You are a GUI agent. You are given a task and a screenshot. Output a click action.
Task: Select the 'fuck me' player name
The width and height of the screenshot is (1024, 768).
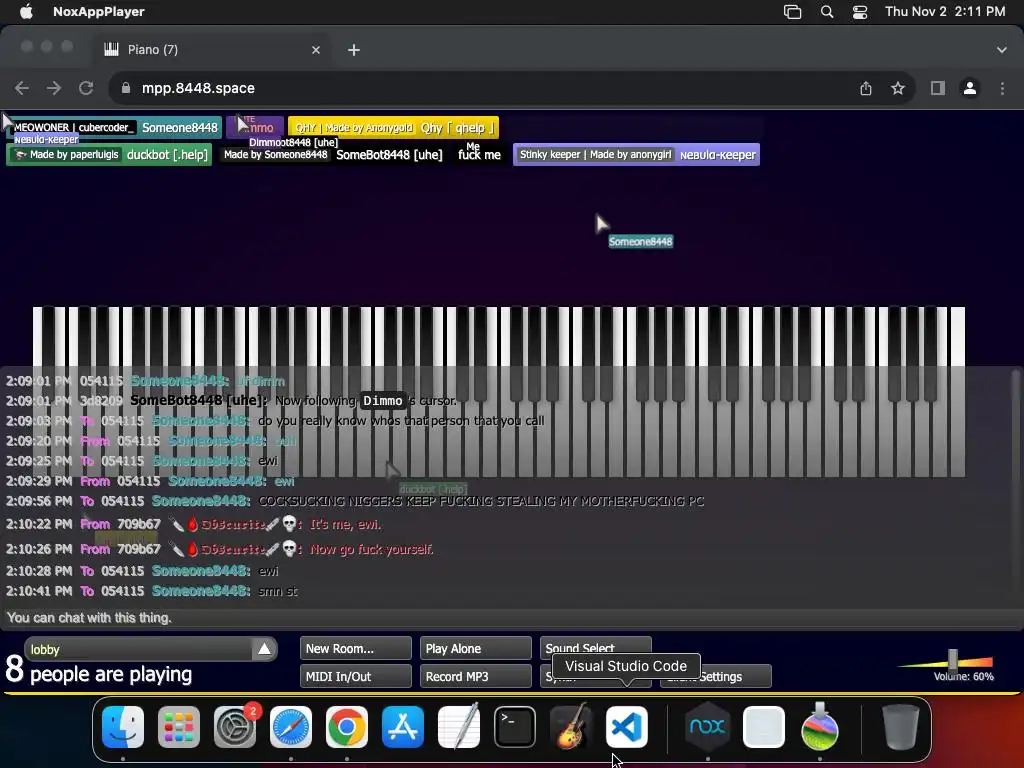[479, 155]
